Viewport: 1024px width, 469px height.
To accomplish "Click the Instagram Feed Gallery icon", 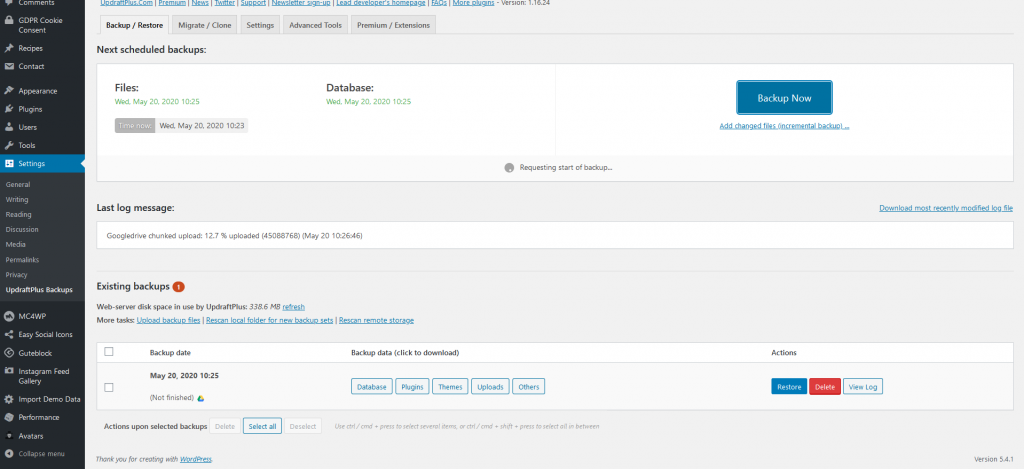I will pyautogui.click(x=9, y=371).
